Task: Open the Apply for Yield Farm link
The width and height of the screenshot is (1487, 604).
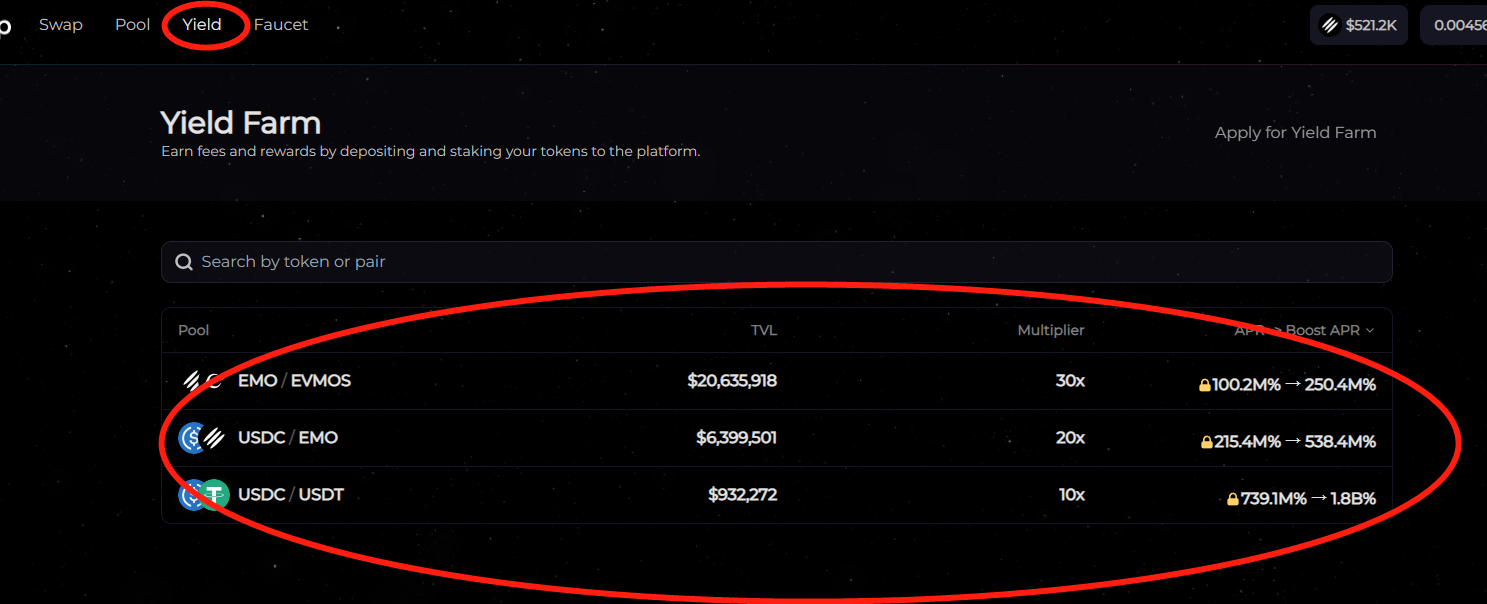Action: coord(1295,132)
